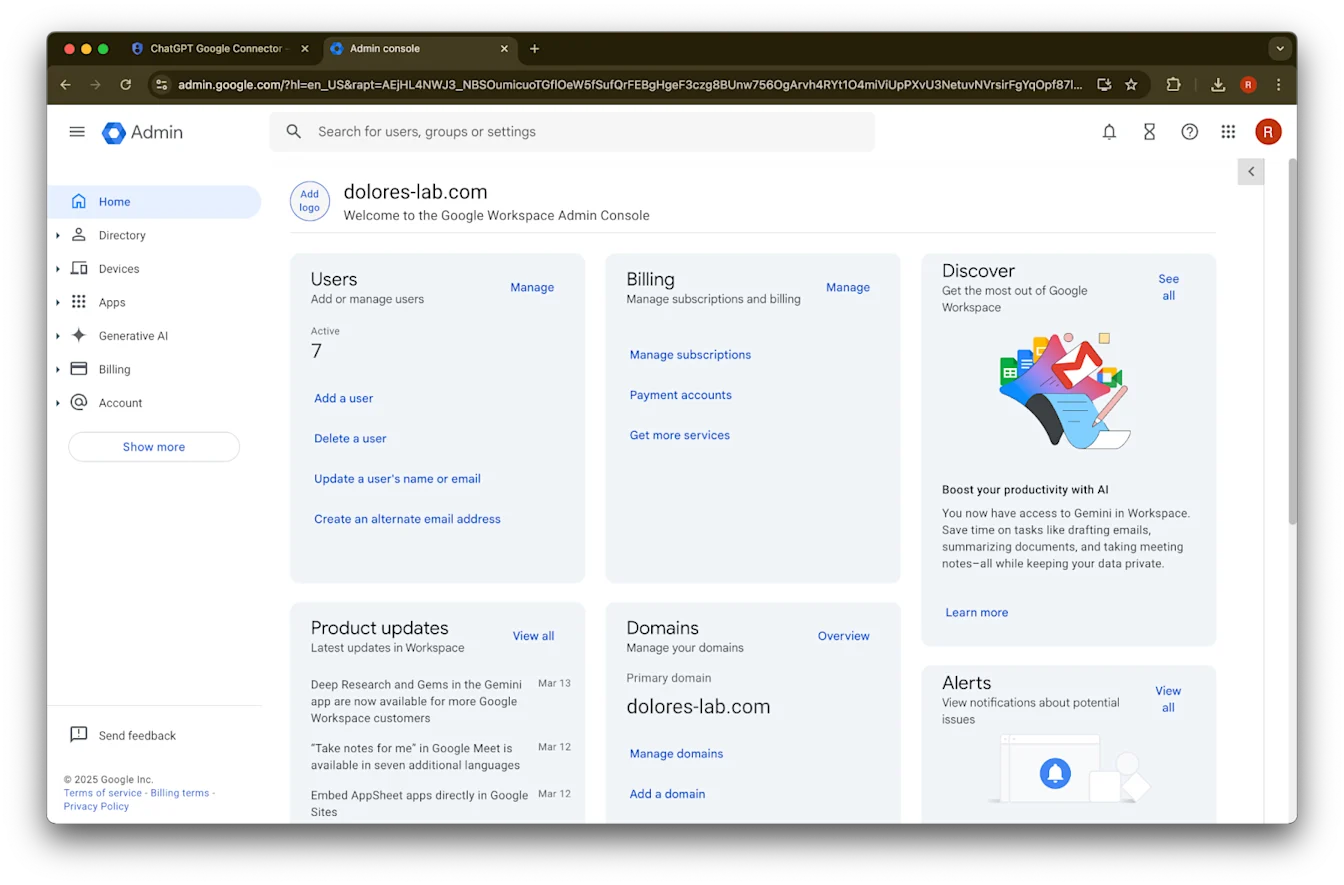
Task: Select Home in the sidebar
Action: (154, 201)
